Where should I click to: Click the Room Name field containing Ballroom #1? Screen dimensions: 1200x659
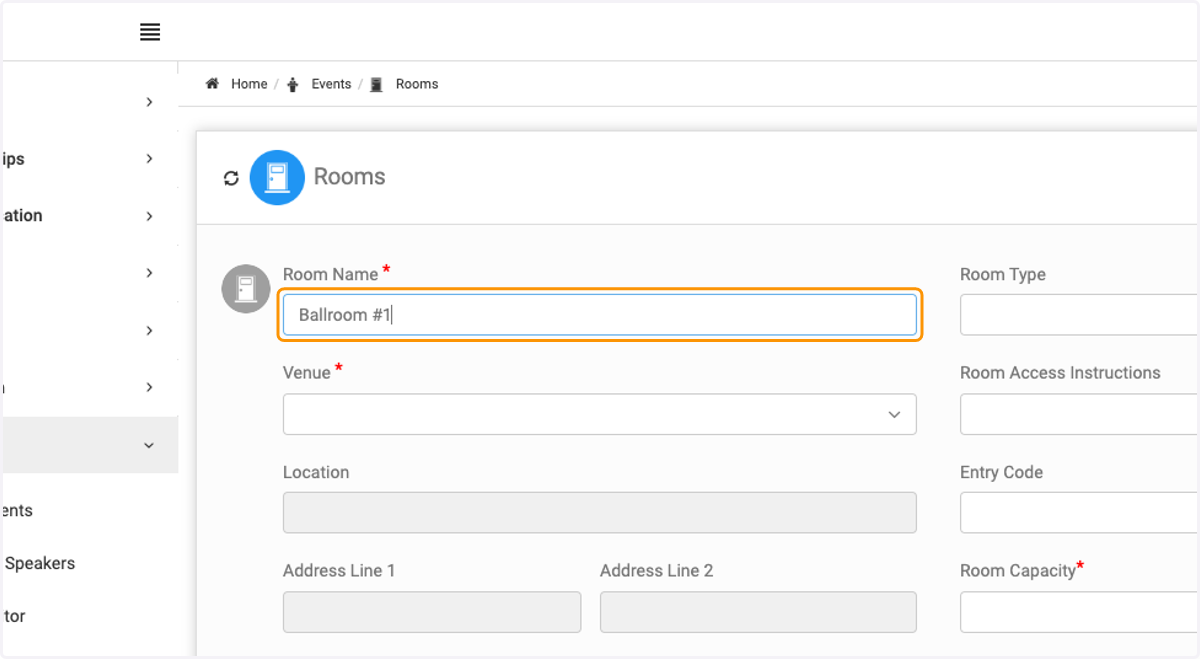(600, 315)
